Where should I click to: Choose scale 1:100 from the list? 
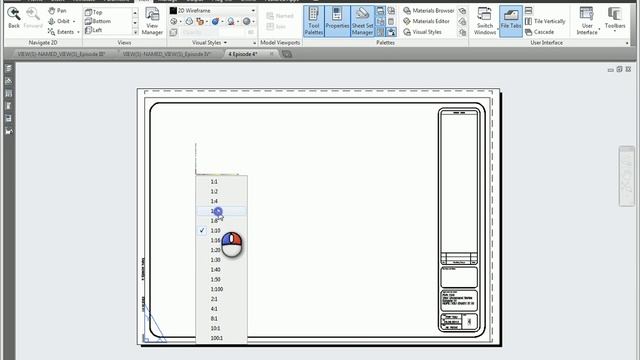tap(222, 289)
